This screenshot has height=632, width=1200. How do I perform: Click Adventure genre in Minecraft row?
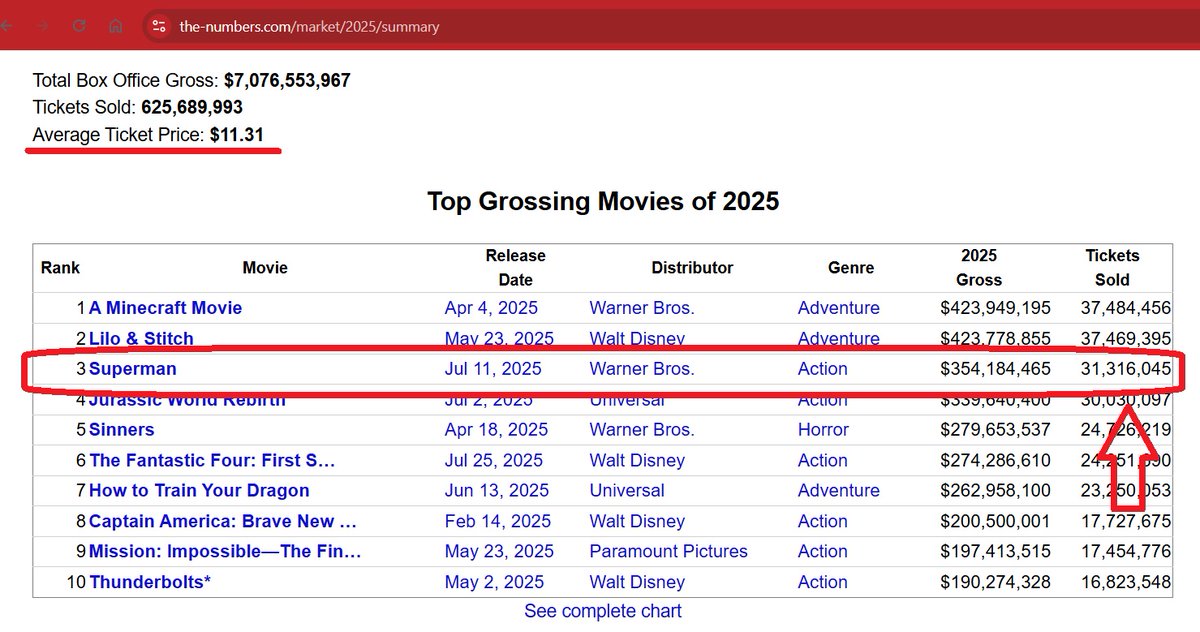pos(839,308)
